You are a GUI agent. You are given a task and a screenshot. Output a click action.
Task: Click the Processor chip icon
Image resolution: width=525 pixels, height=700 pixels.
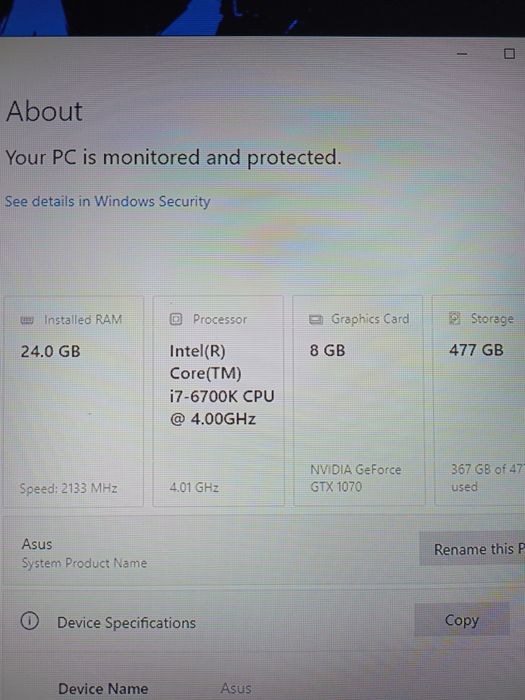(176, 319)
